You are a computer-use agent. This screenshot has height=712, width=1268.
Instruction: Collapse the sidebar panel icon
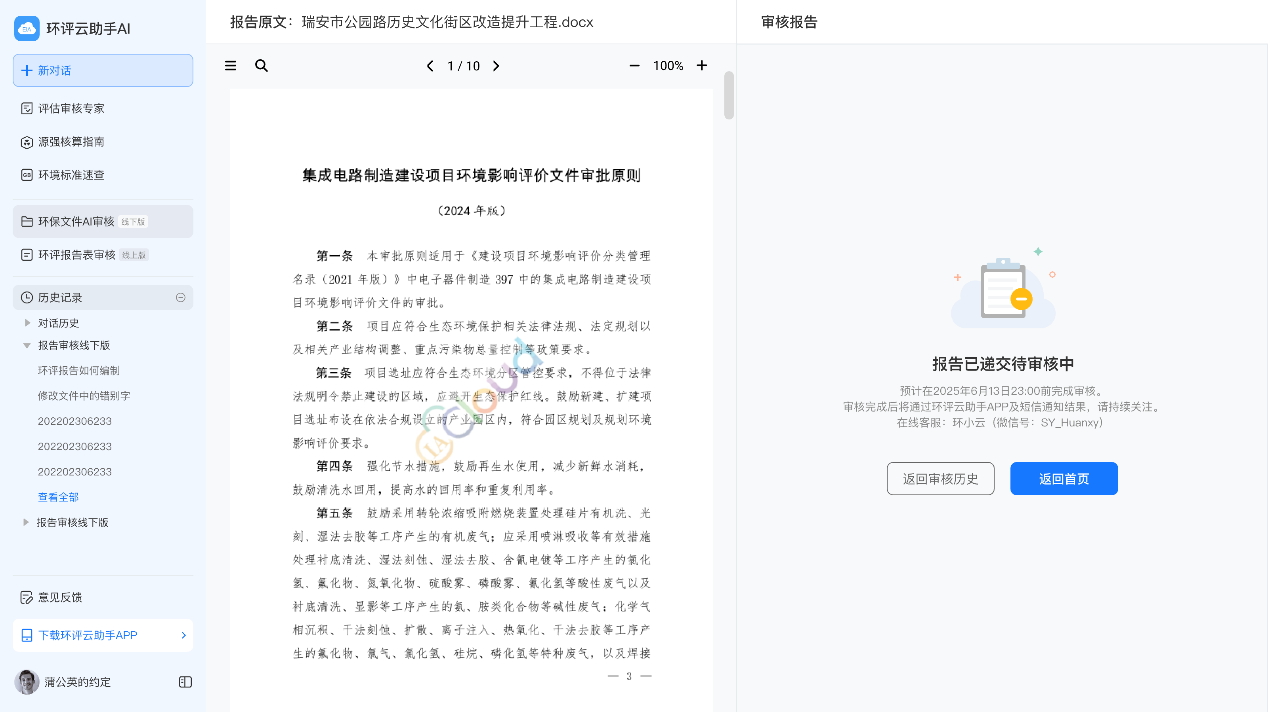click(185, 682)
